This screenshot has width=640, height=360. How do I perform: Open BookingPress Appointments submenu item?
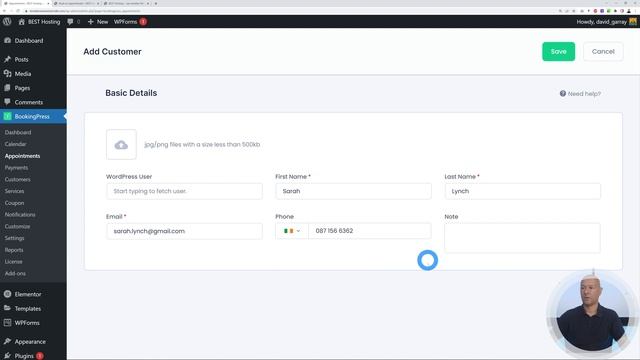click(22, 156)
